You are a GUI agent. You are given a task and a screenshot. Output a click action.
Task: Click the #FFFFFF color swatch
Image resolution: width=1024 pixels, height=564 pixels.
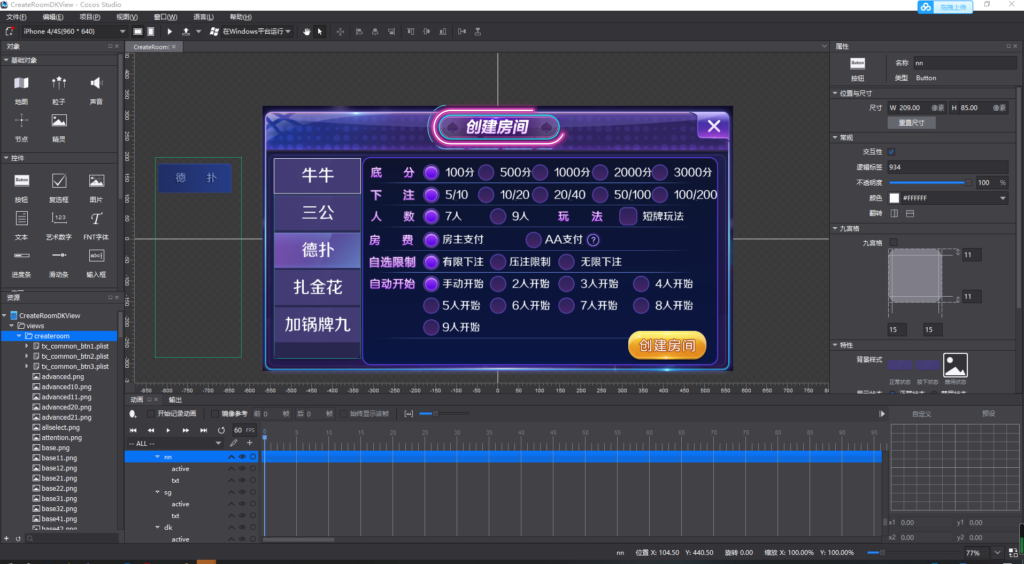tap(895, 198)
